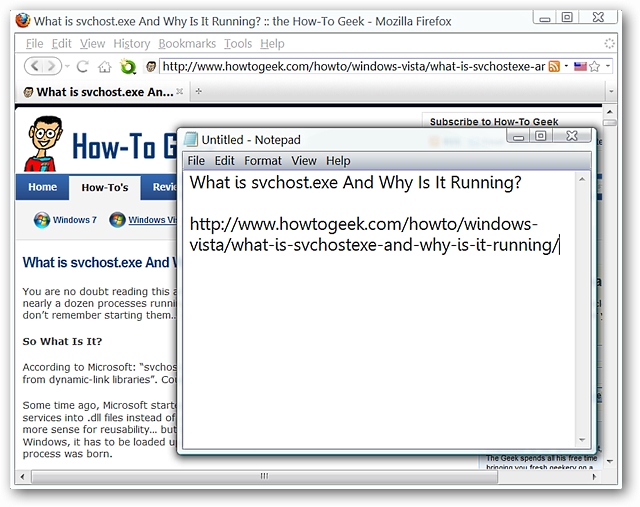Click the How-To Geek mascot logo
The height and width of the screenshot is (507, 640).
44,144
